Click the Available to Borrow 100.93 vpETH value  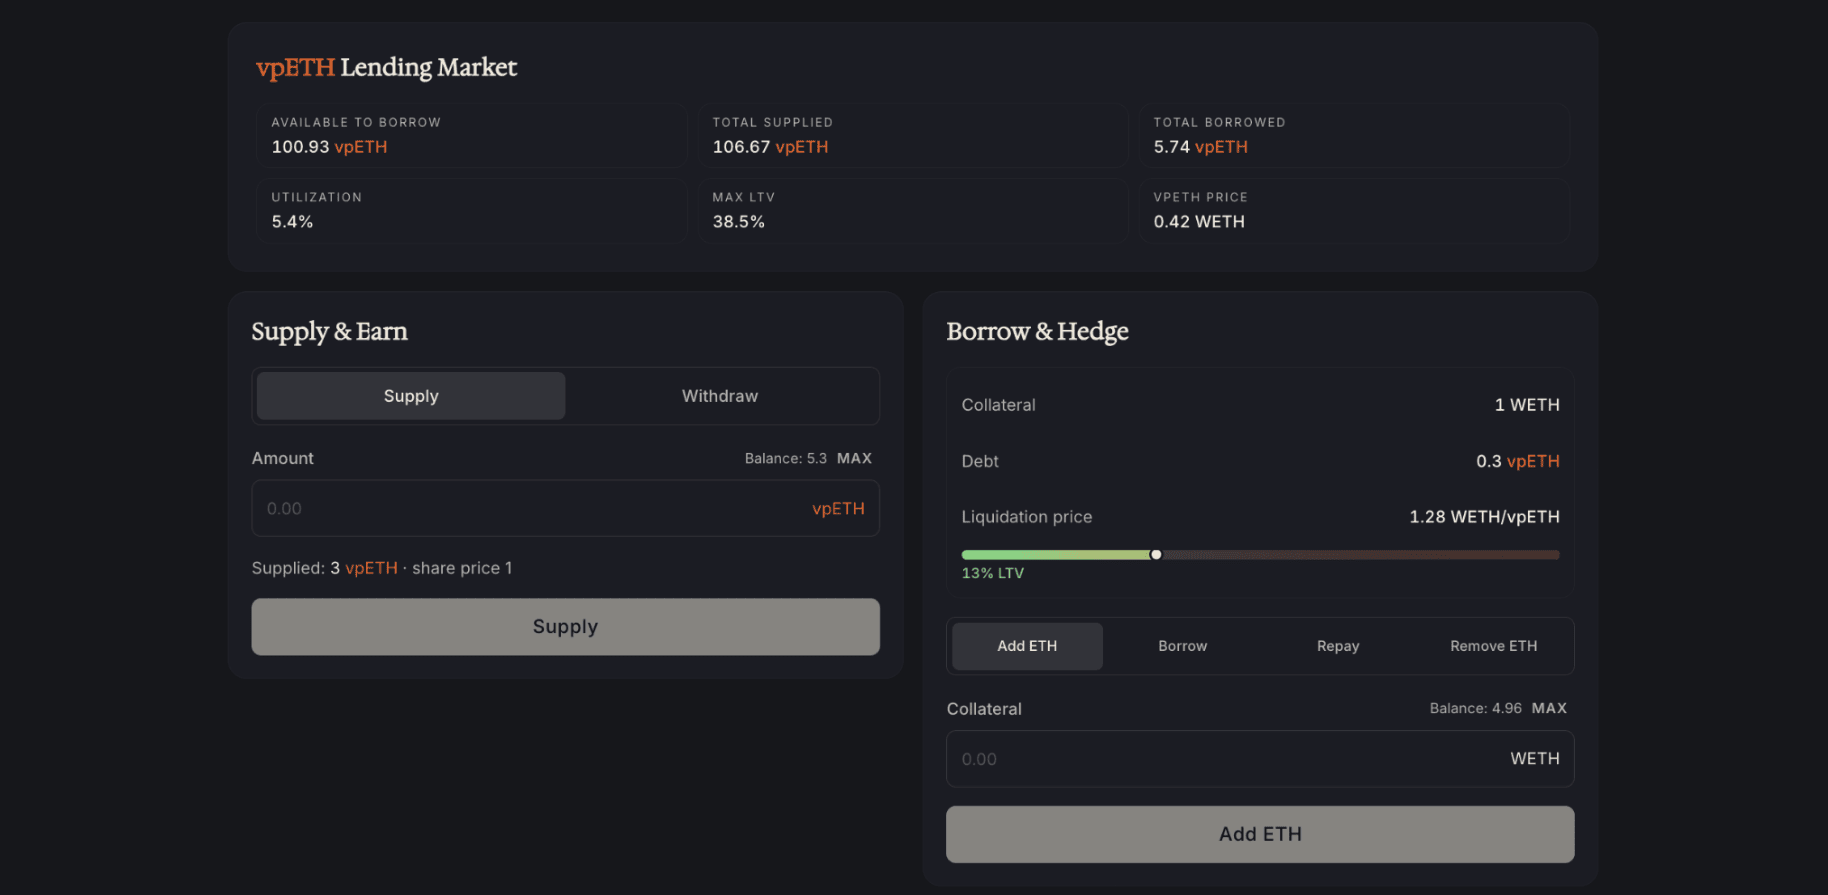[329, 147]
